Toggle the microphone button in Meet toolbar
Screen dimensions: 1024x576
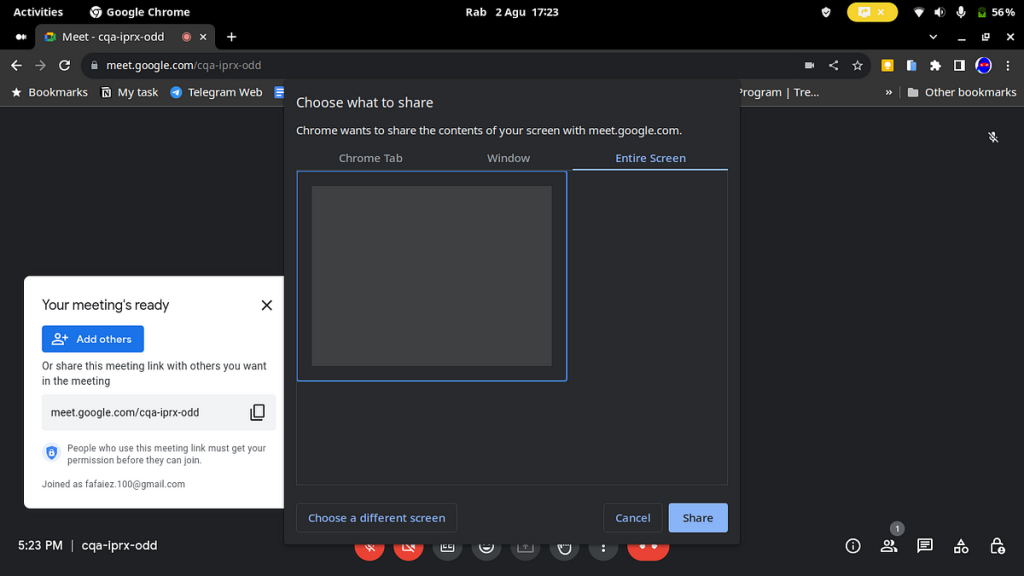[x=370, y=547]
